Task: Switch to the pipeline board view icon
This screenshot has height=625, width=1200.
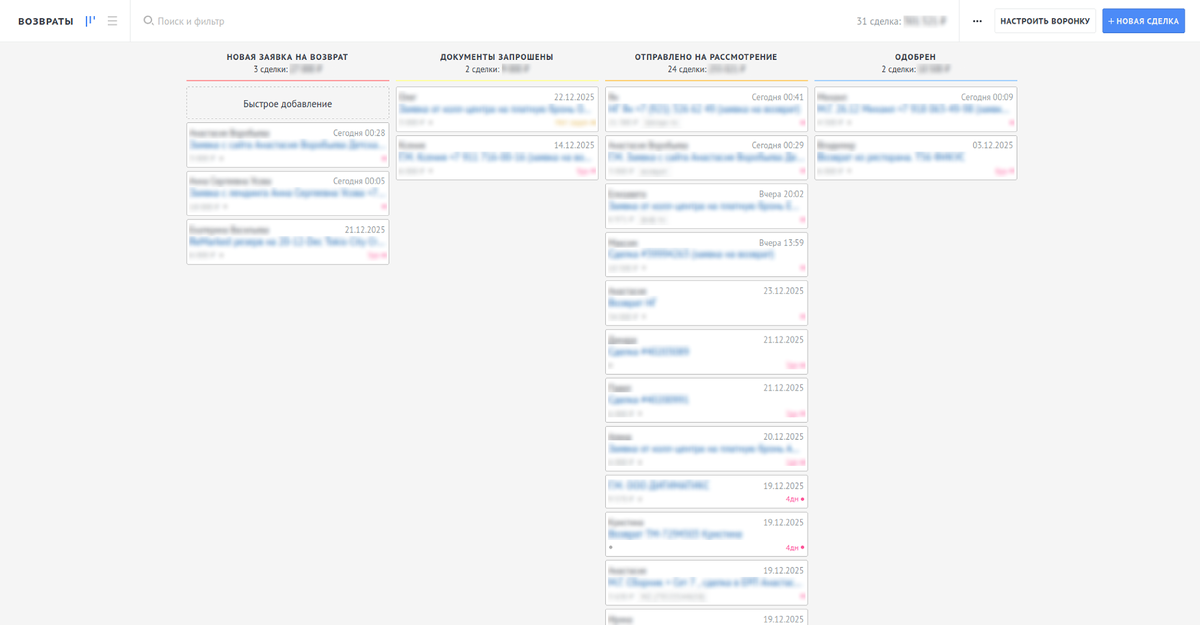Action: click(x=90, y=20)
